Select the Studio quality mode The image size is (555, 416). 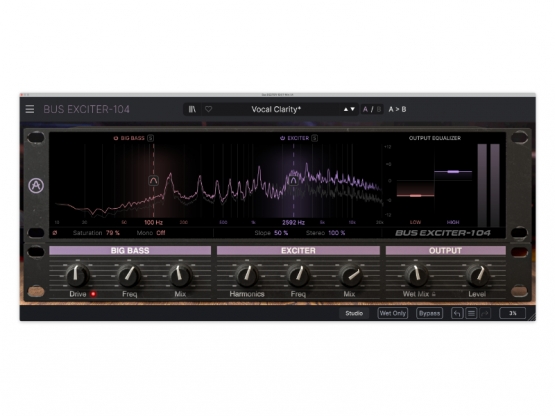(354, 313)
